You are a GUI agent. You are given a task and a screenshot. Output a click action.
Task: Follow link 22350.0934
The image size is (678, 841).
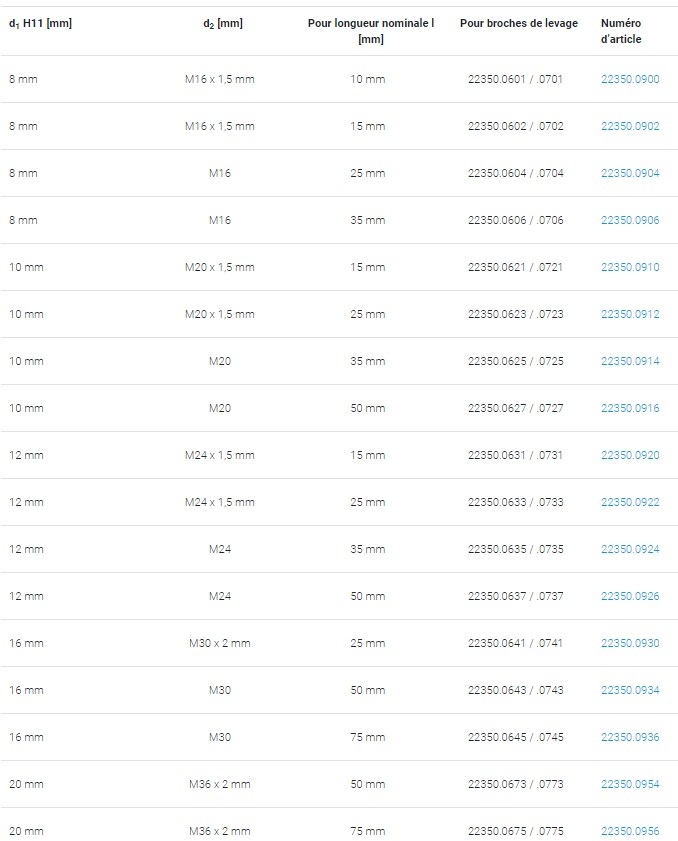coord(630,690)
